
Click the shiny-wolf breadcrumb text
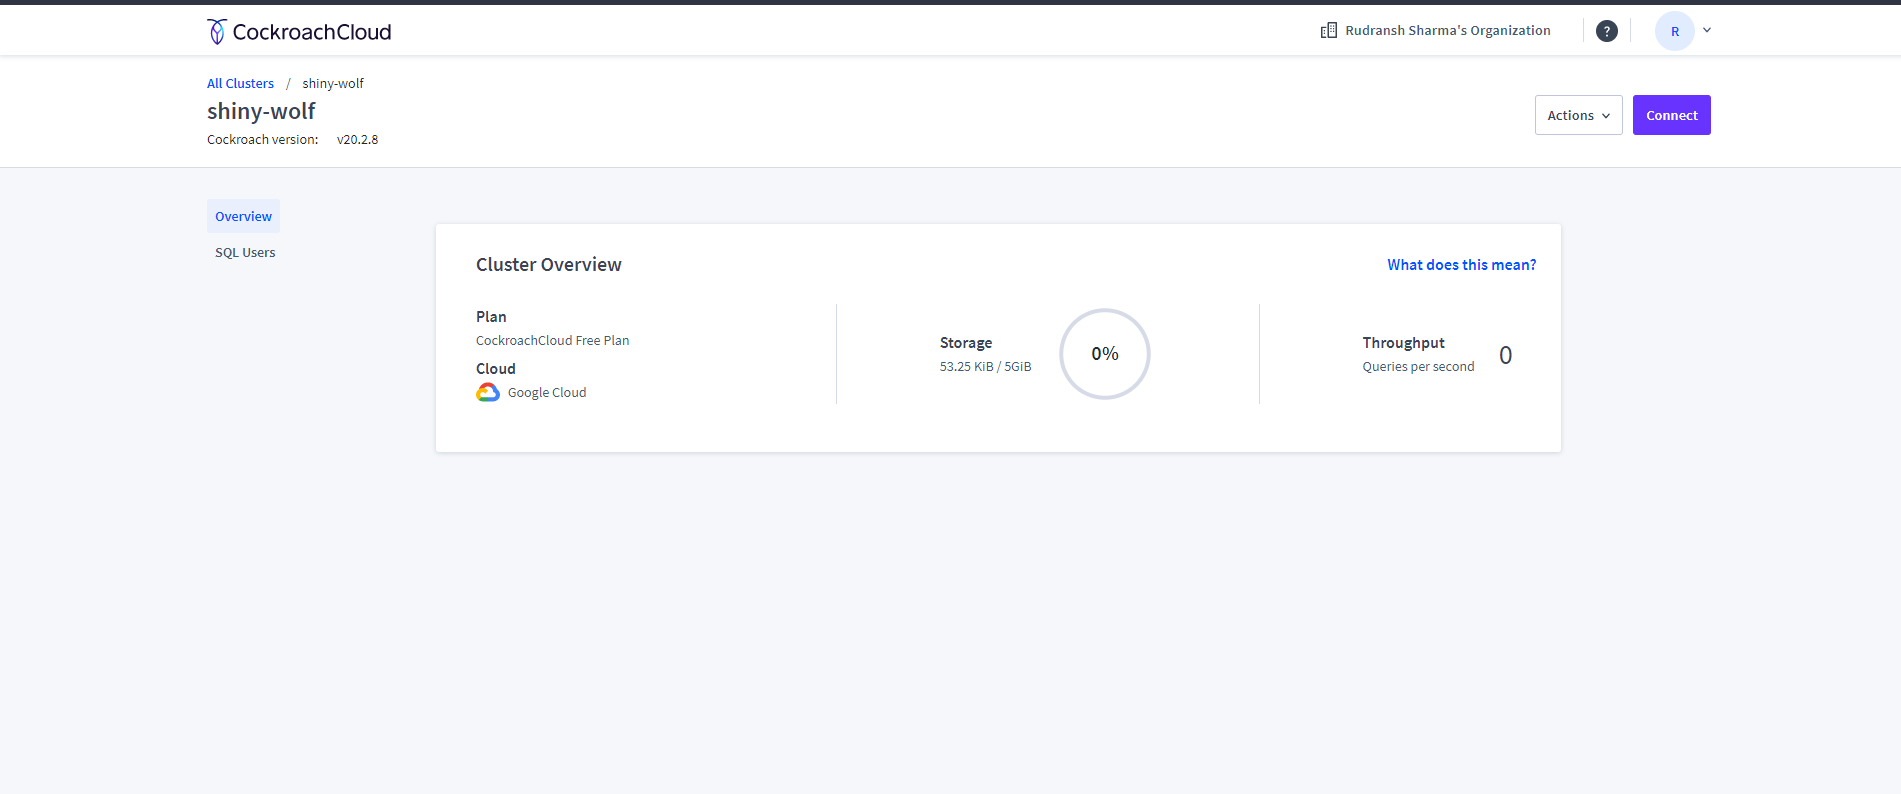333,84
